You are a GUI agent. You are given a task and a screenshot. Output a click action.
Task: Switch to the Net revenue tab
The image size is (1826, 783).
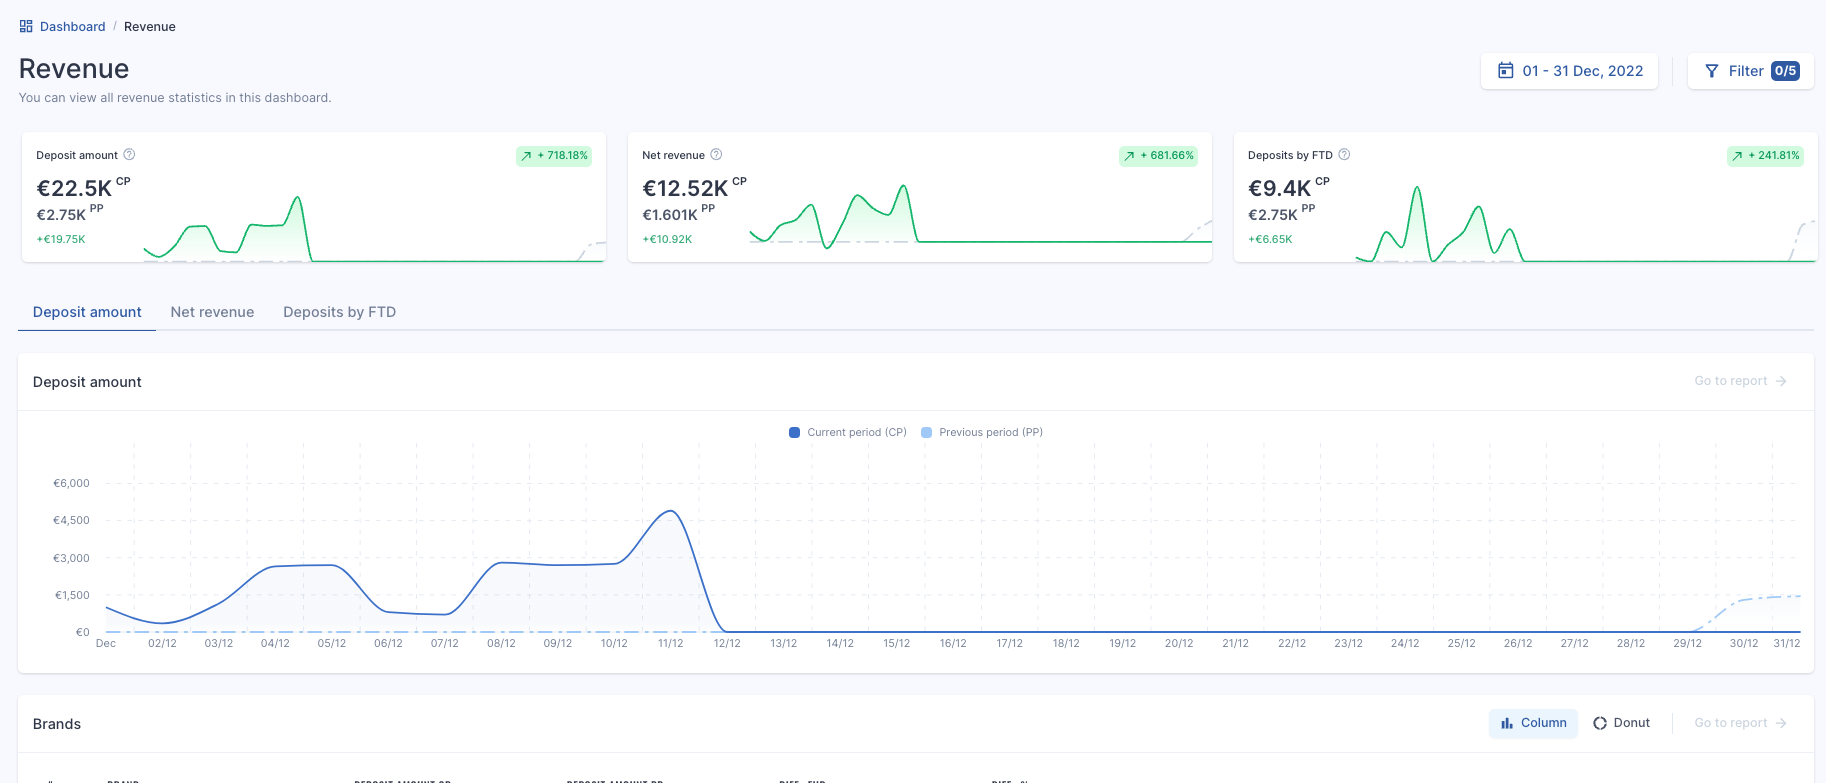(x=212, y=312)
